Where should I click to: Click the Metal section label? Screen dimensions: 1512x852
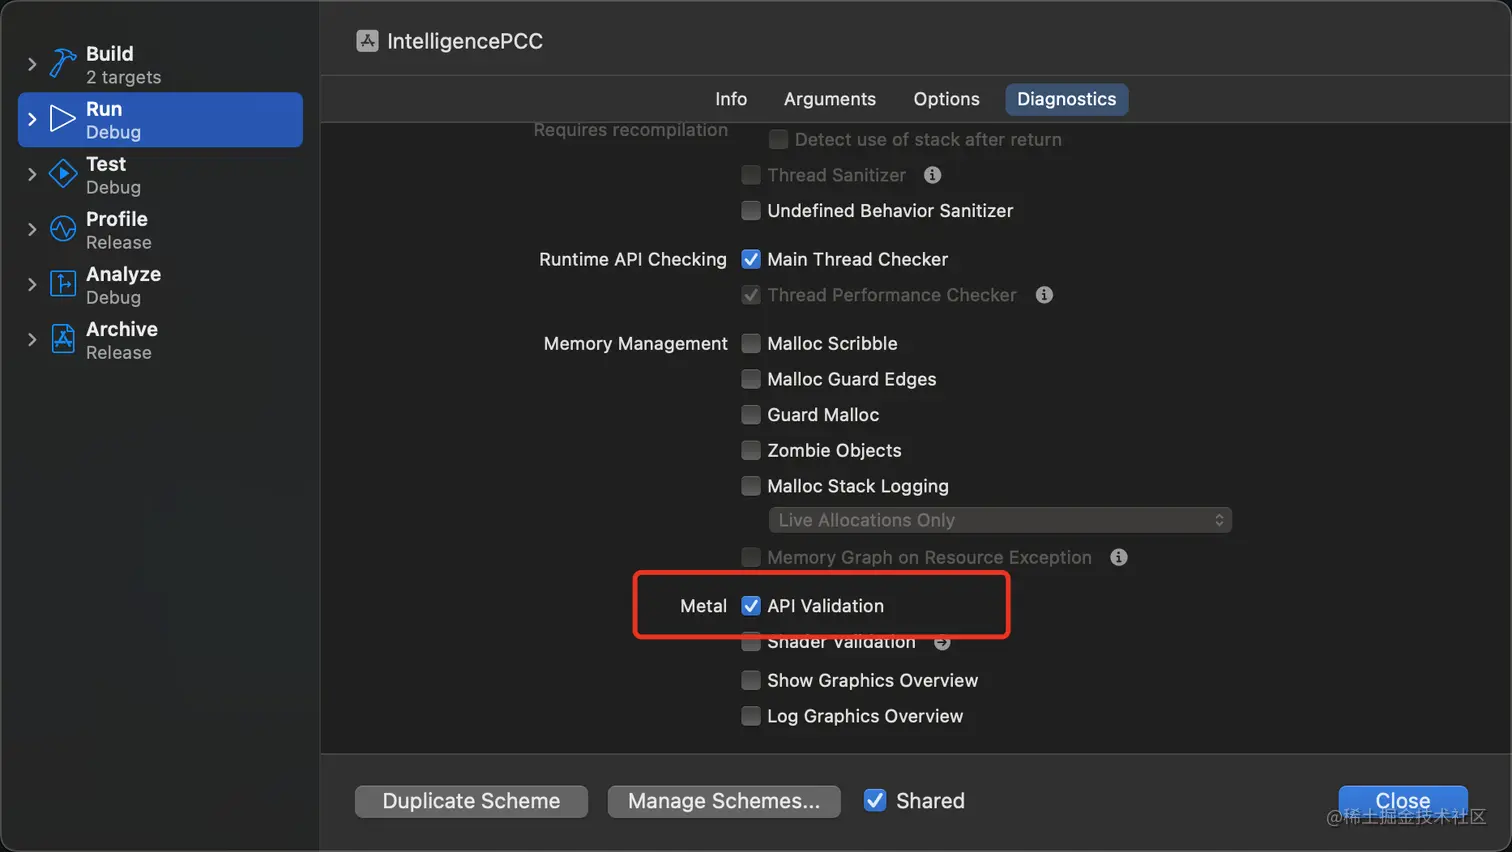[x=703, y=606]
